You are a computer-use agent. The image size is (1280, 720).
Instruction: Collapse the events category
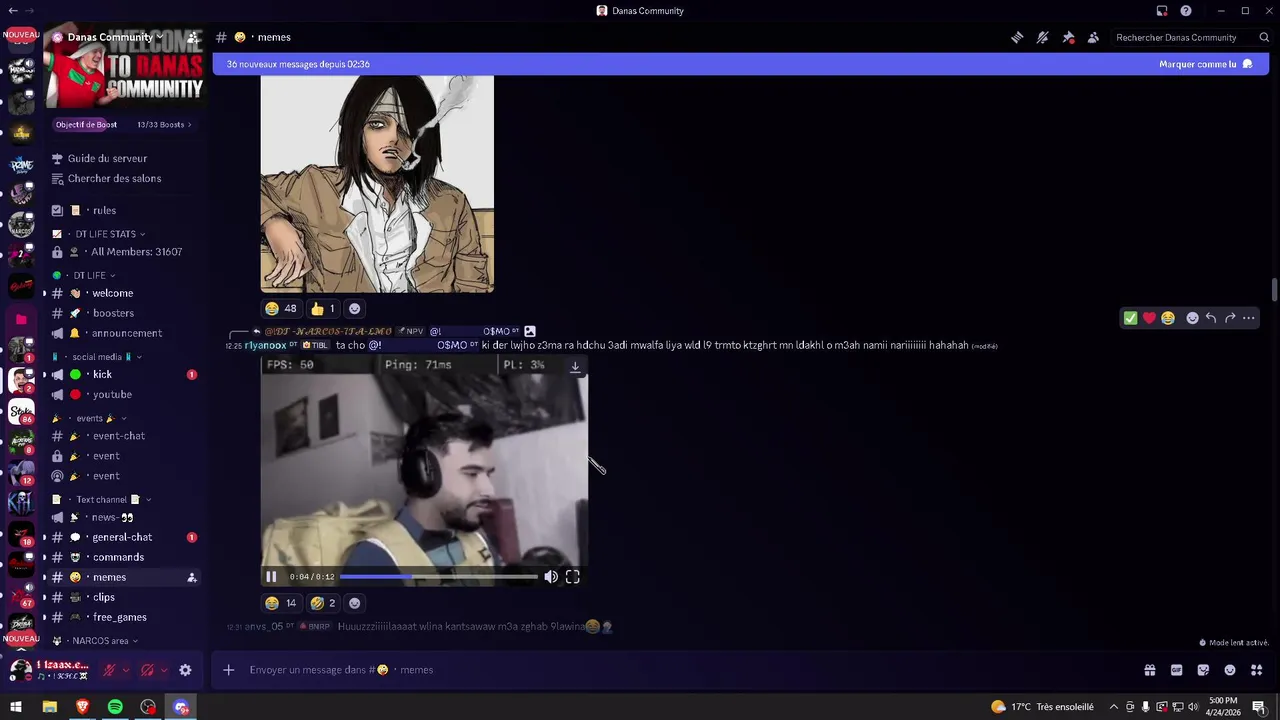click(88, 418)
